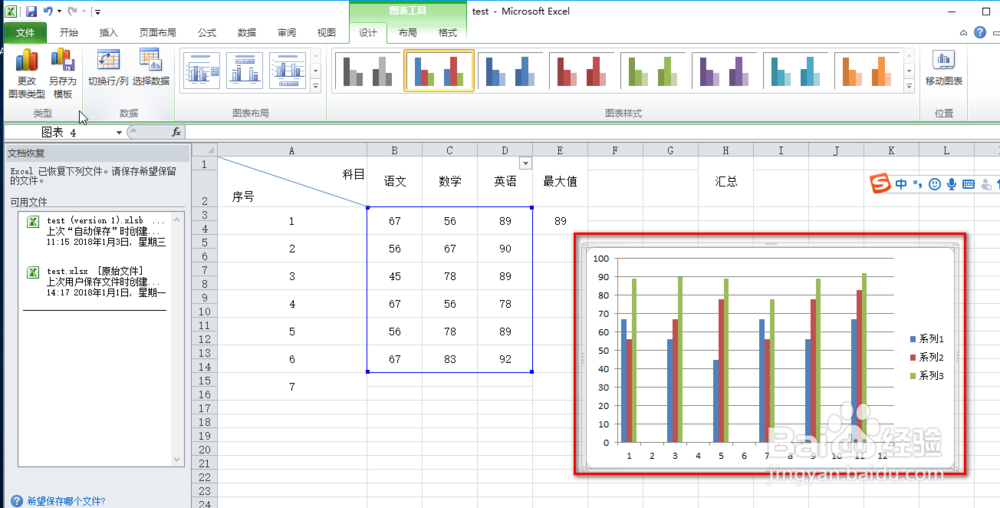Open Sogou soft keyboard icon
Viewport: 1000px width, 508px height.
click(967, 184)
